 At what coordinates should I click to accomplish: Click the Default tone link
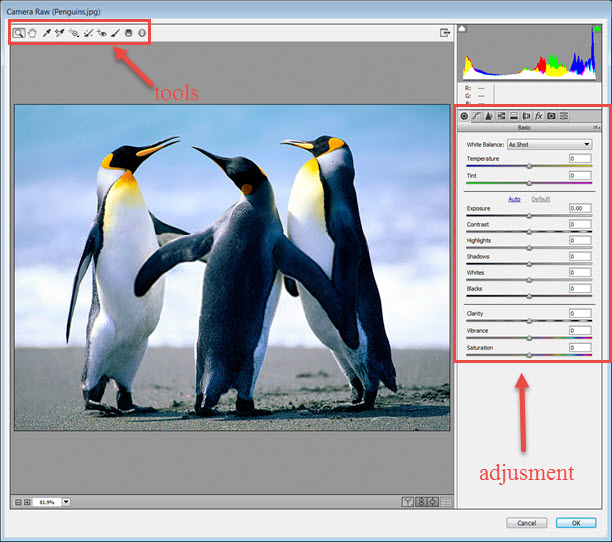(x=541, y=199)
